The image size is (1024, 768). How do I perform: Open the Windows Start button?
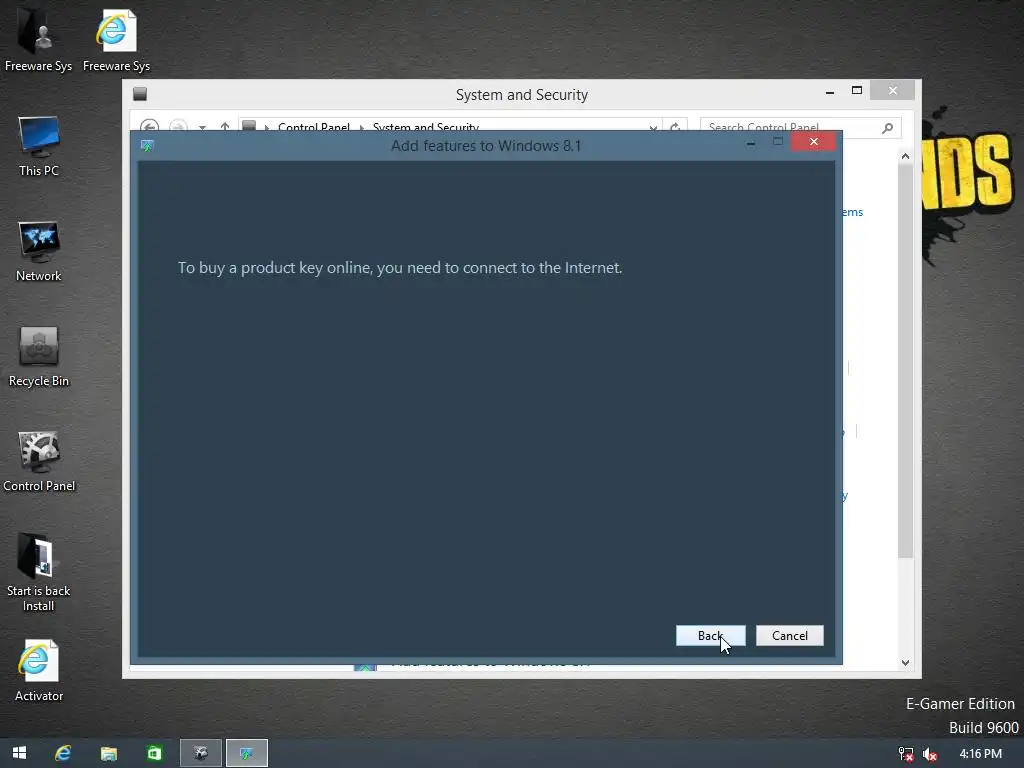pyautogui.click(x=20, y=753)
